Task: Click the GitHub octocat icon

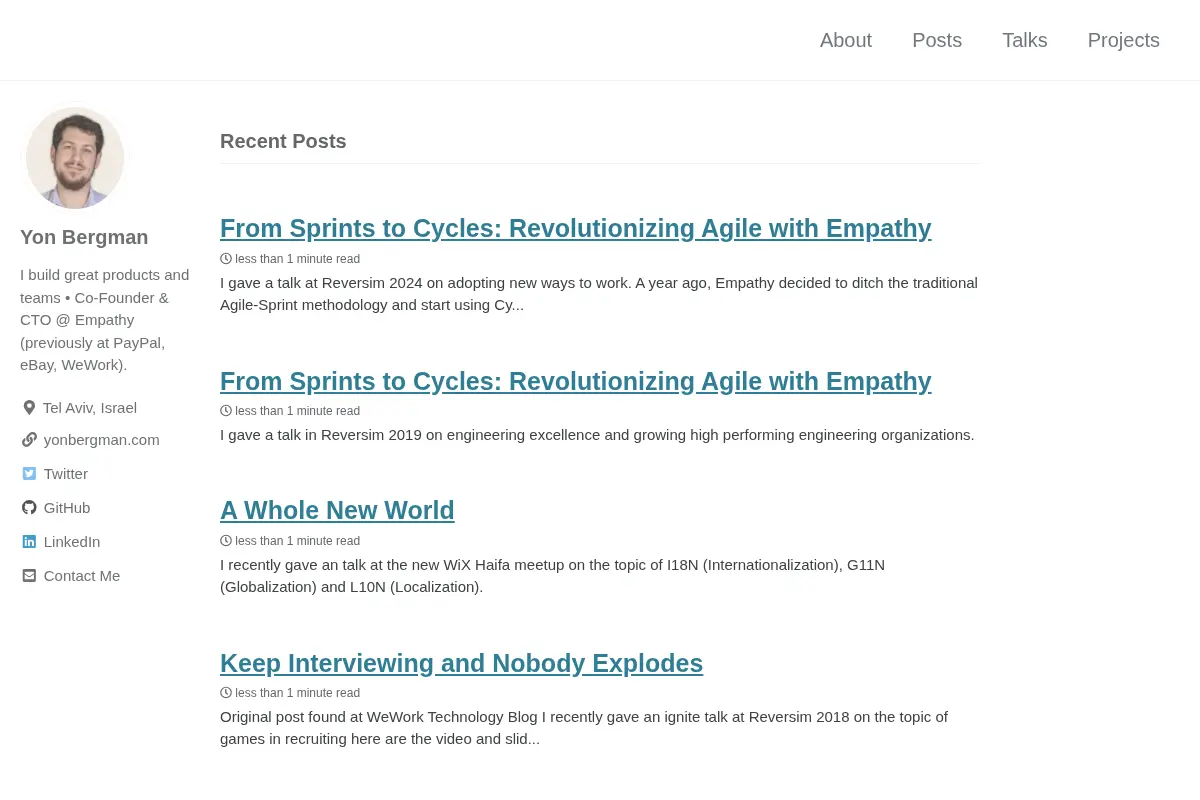Action: (x=29, y=508)
